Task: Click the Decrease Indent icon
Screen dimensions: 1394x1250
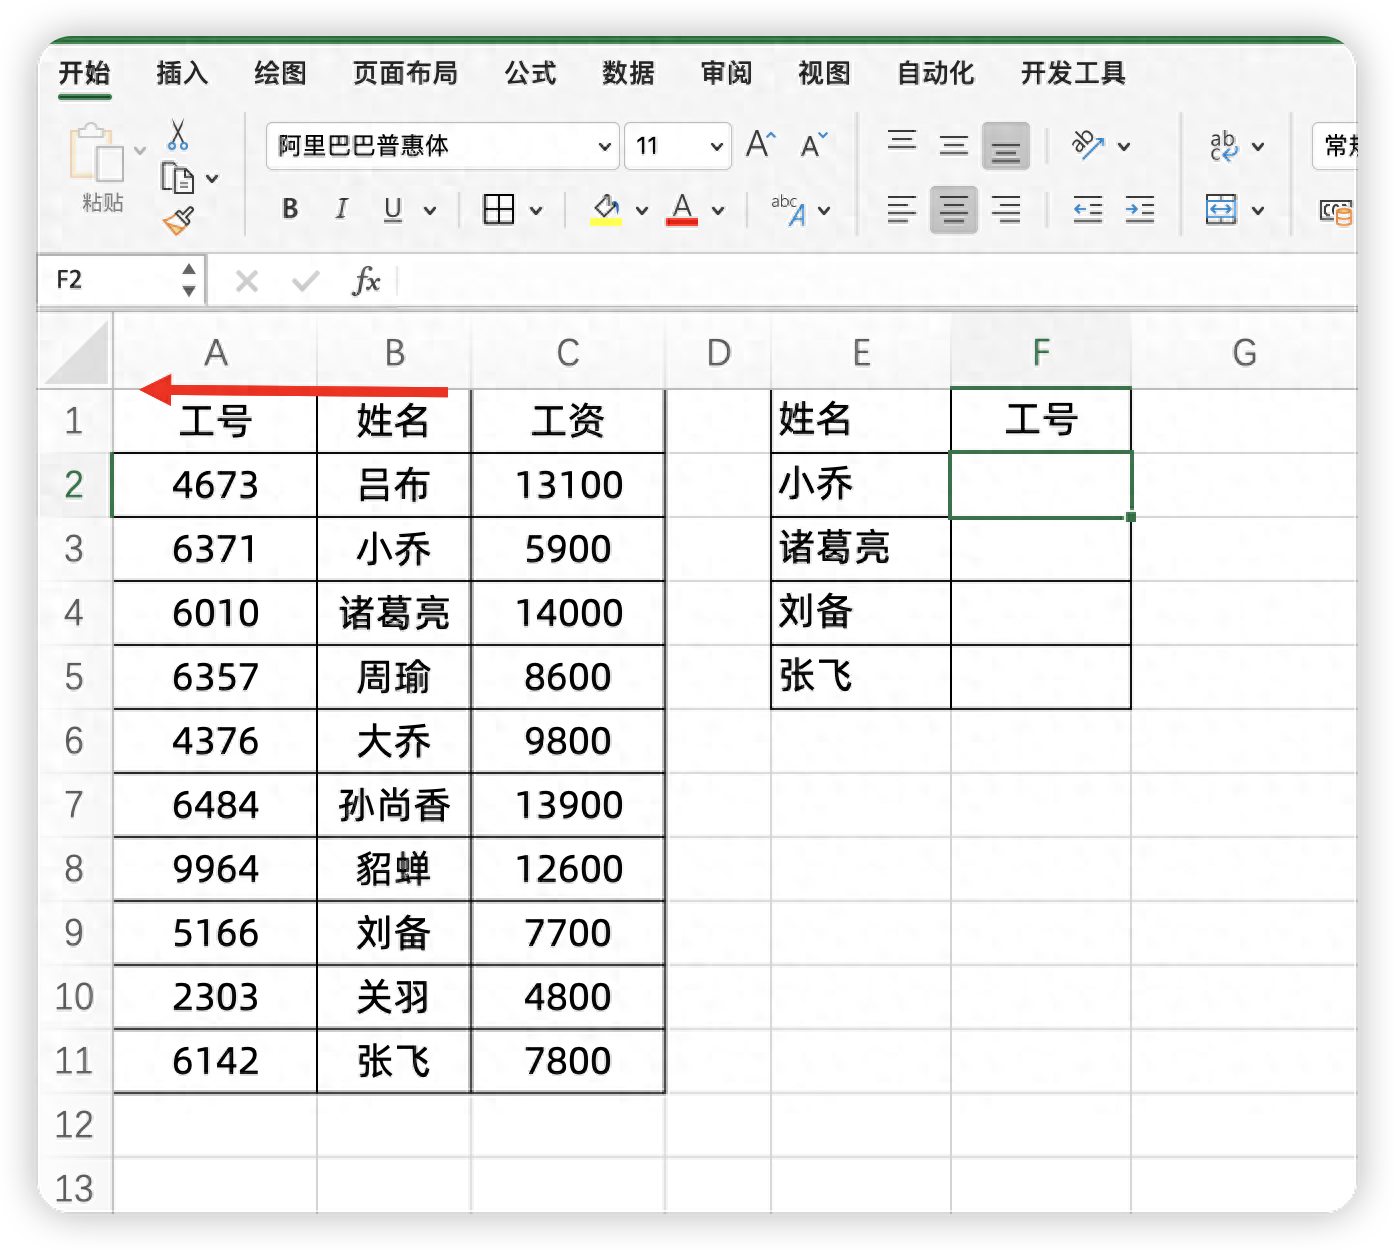Action: tap(1088, 210)
